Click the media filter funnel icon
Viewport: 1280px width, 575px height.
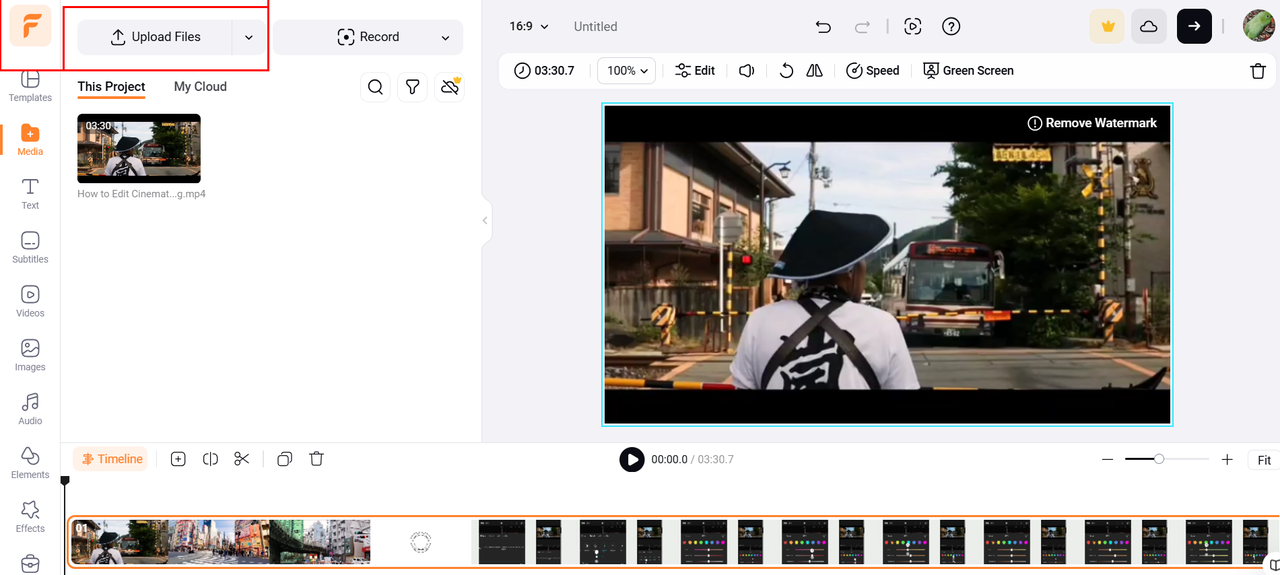pyautogui.click(x=412, y=88)
